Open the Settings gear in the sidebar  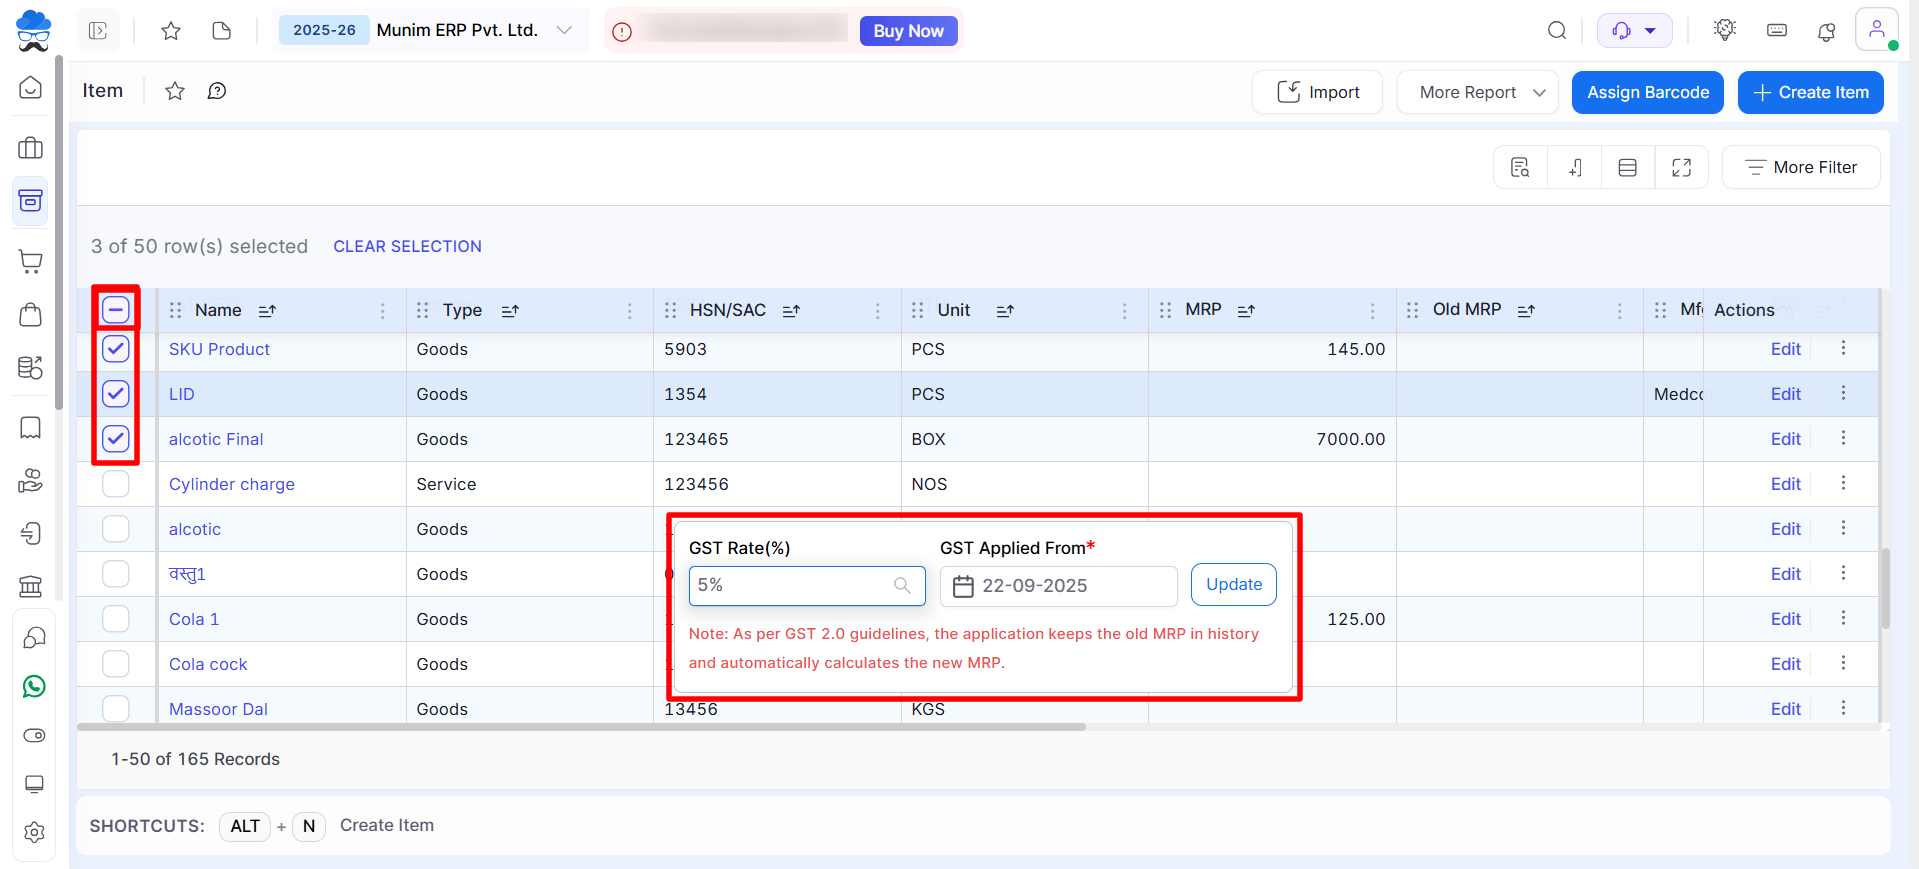pyautogui.click(x=34, y=832)
